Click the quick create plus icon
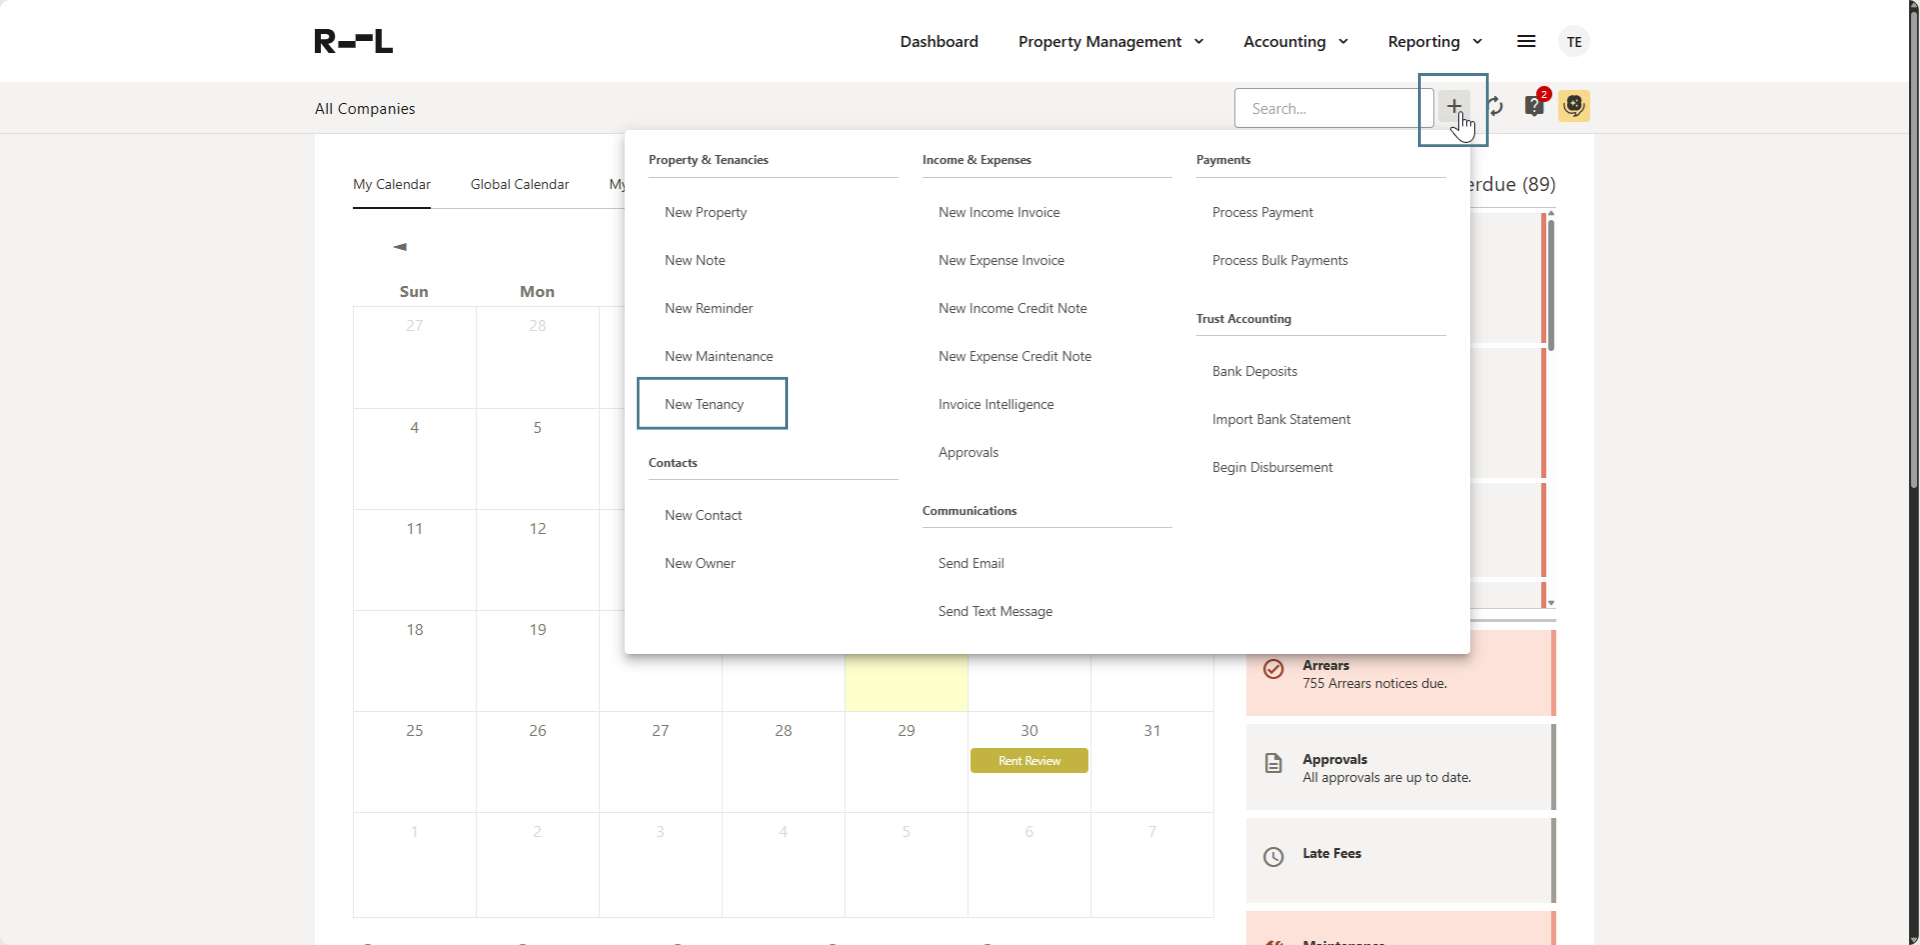 pos(1453,106)
